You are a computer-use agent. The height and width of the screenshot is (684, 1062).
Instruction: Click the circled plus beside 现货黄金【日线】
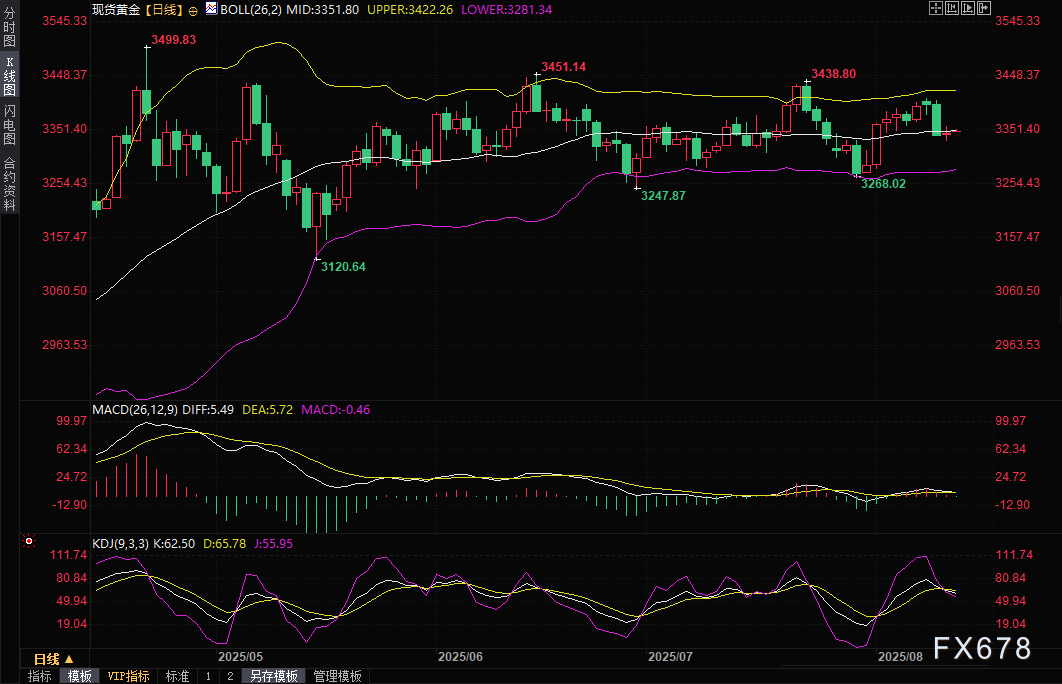coord(192,8)
